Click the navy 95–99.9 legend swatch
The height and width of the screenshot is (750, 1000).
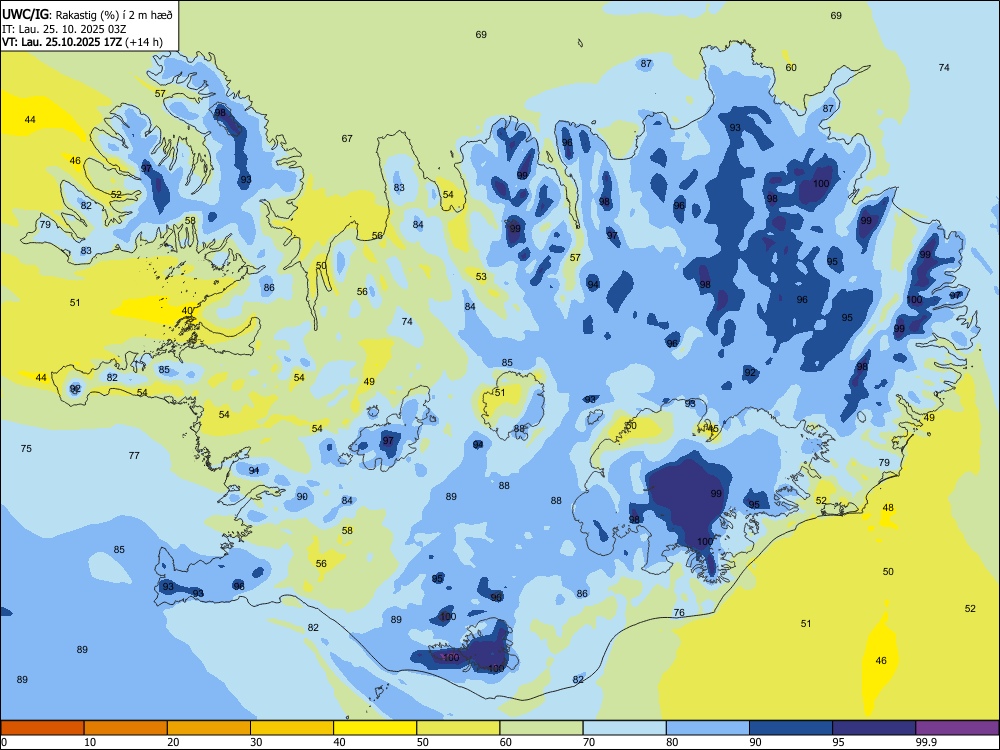(874, 728)
